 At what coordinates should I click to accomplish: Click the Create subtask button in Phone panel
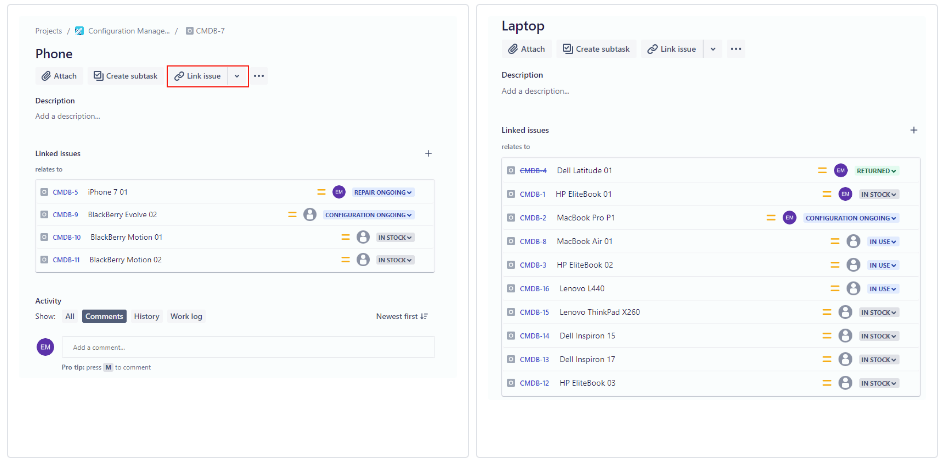point(125,76)
